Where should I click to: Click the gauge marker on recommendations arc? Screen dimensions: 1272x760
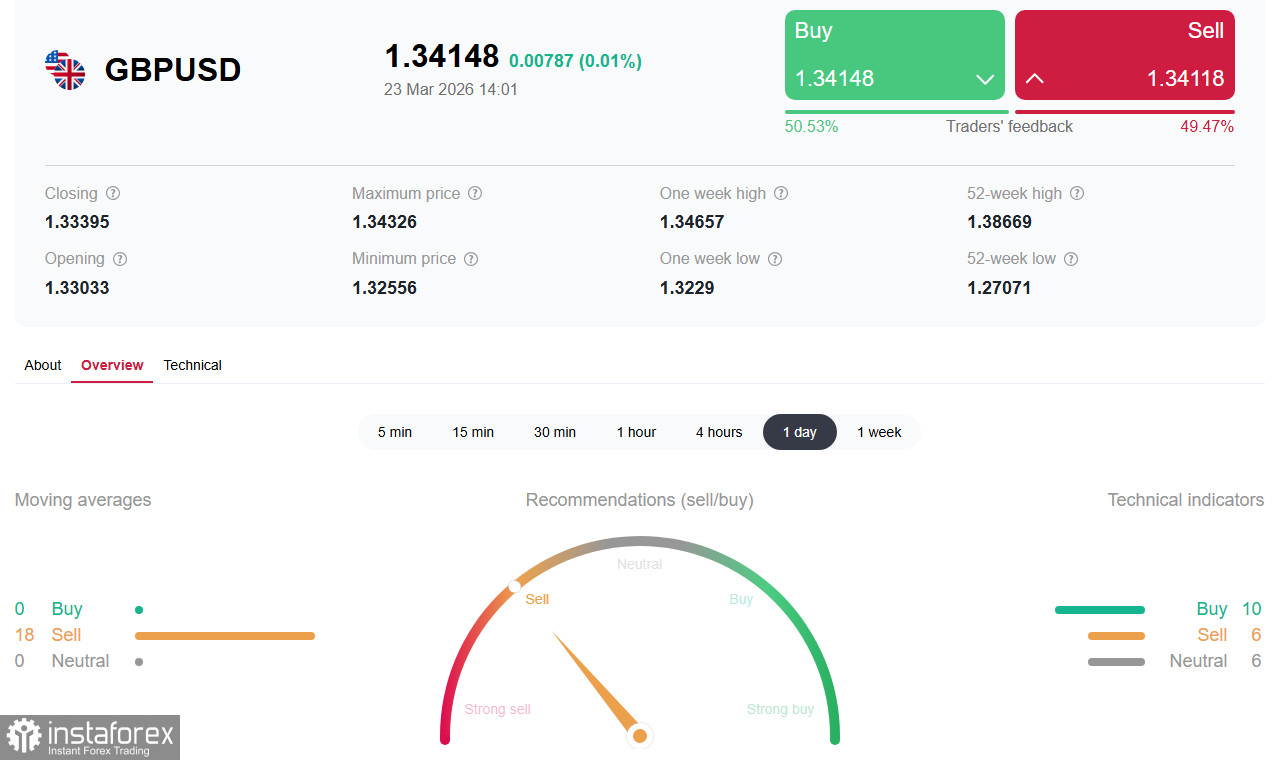tap(514, 587)
